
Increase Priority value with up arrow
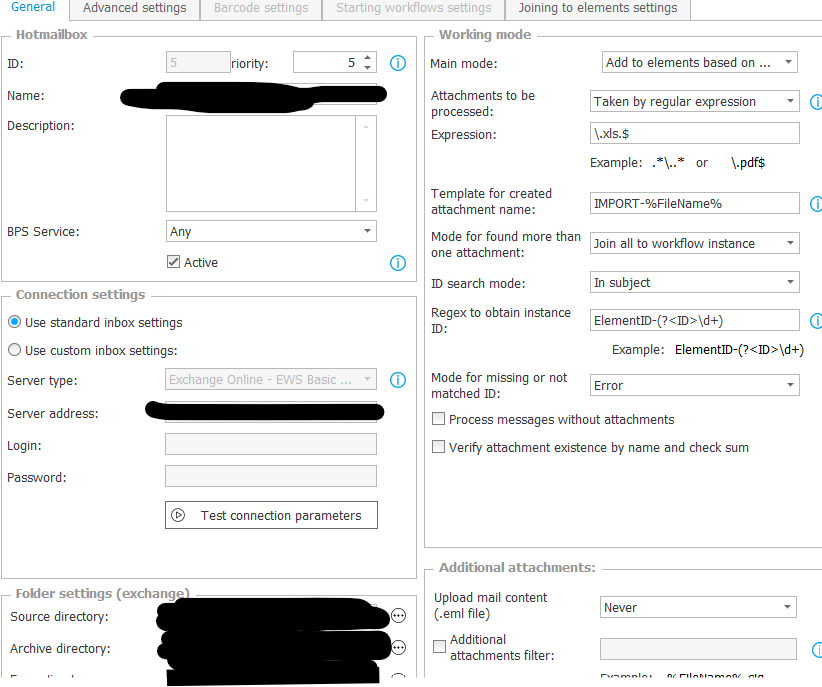tap(368, 58)
